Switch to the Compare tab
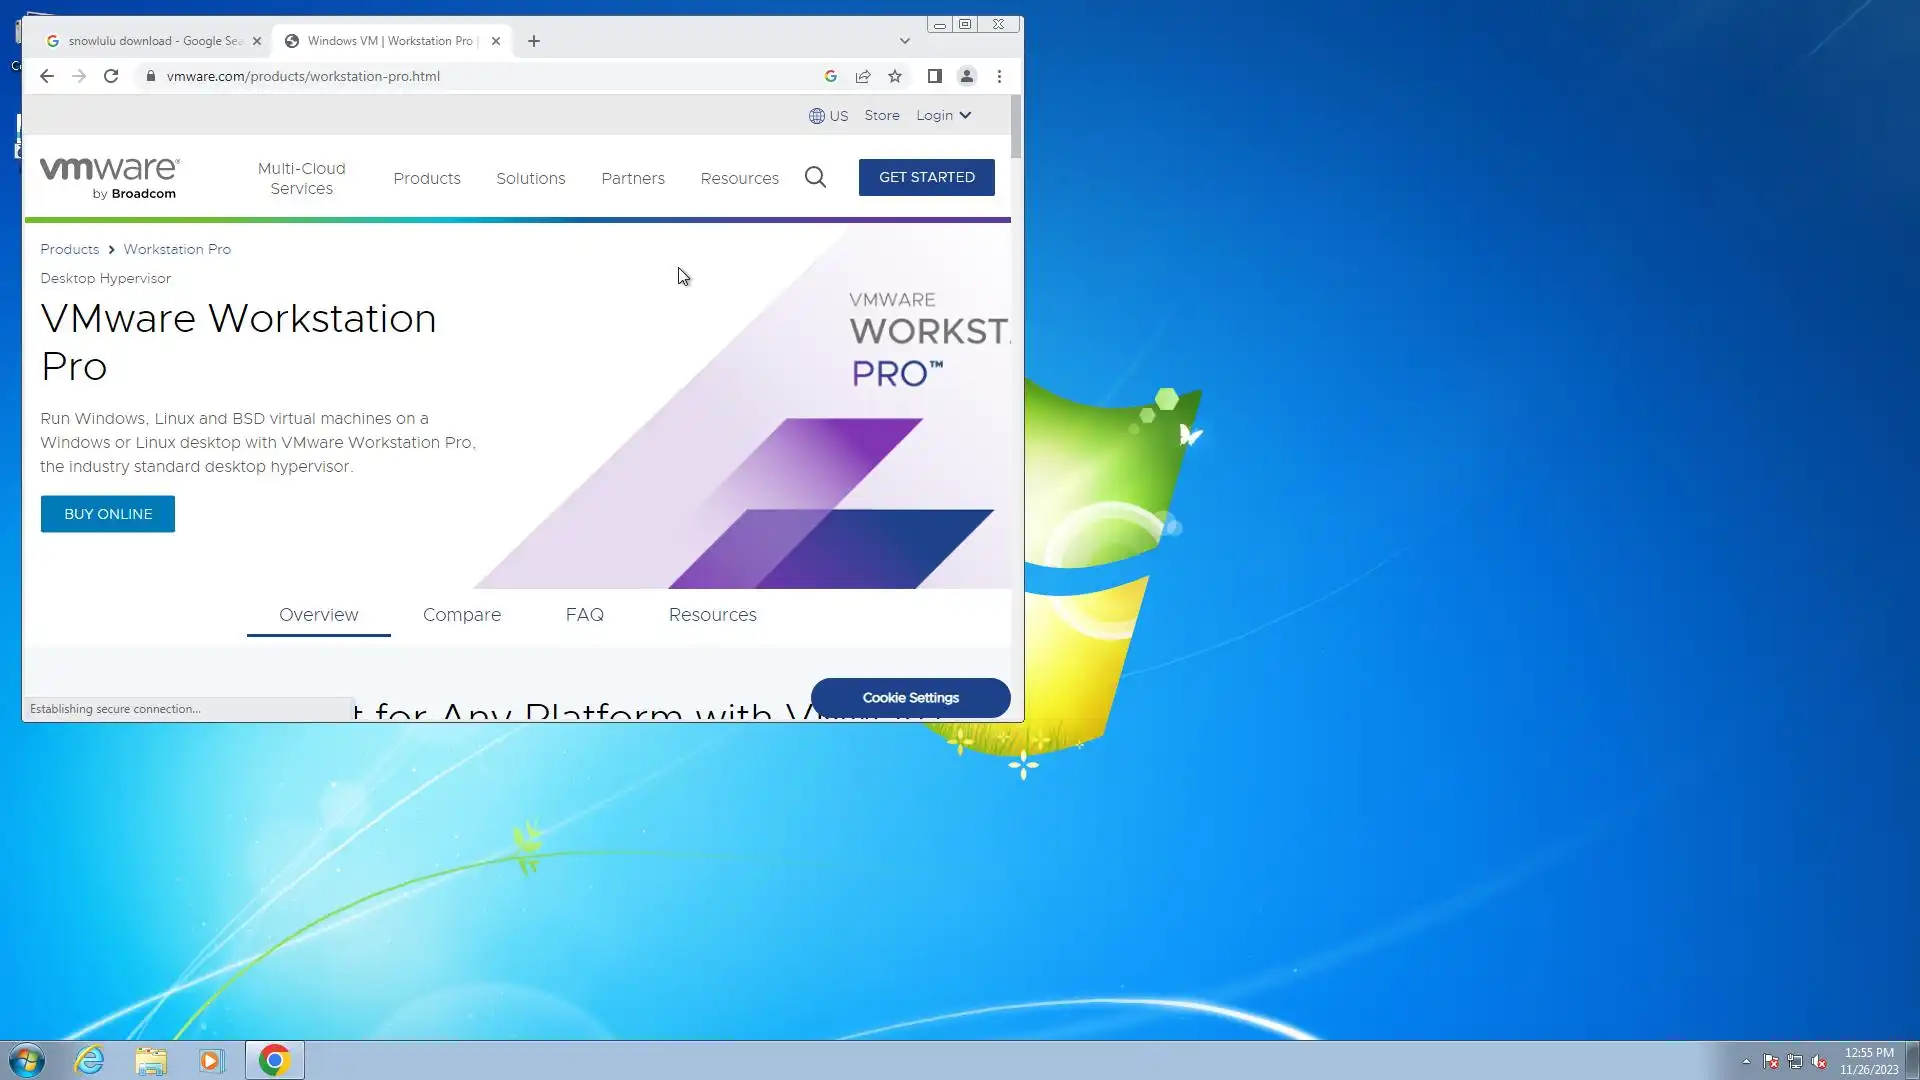This screenshot has height=1080, width=1920. [461, 615]
